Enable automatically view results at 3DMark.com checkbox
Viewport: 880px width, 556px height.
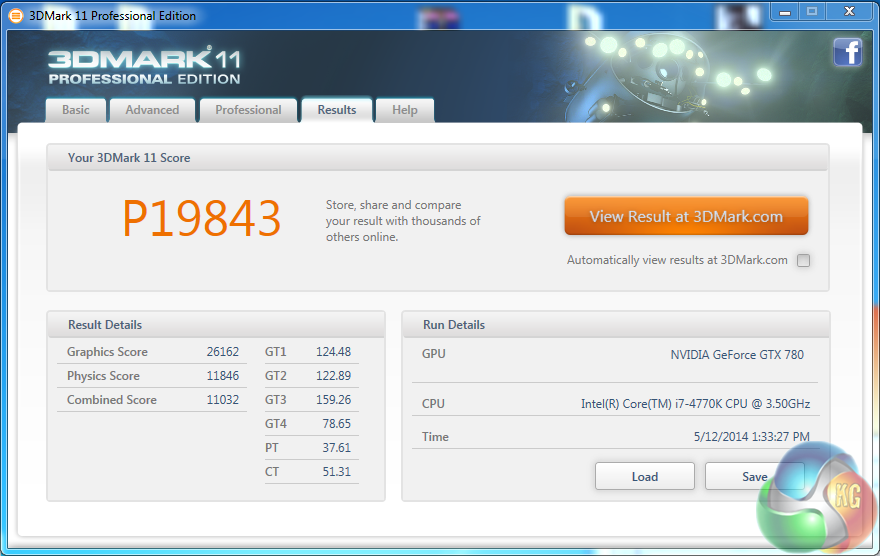click(x=803, y=261)
